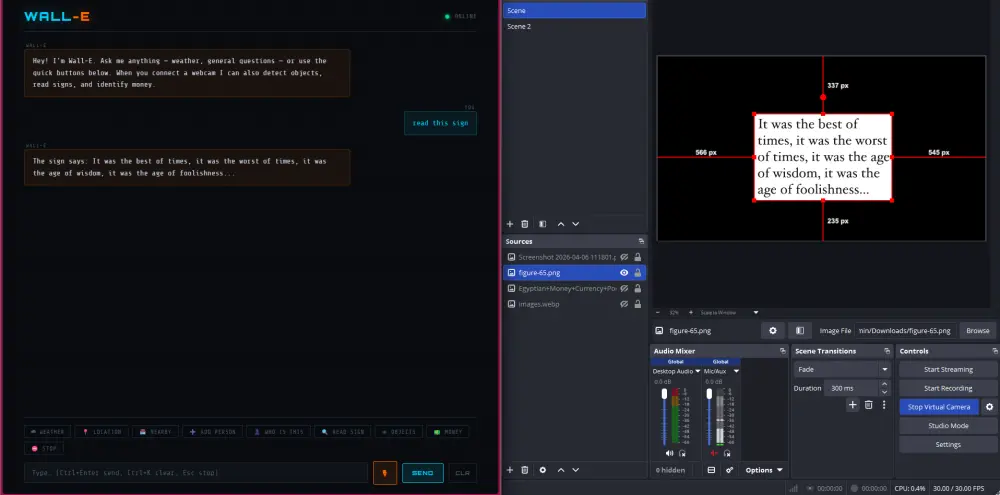Click the Wall-E message input field
Screen dimensions: 1000x495
pos(196,473)
